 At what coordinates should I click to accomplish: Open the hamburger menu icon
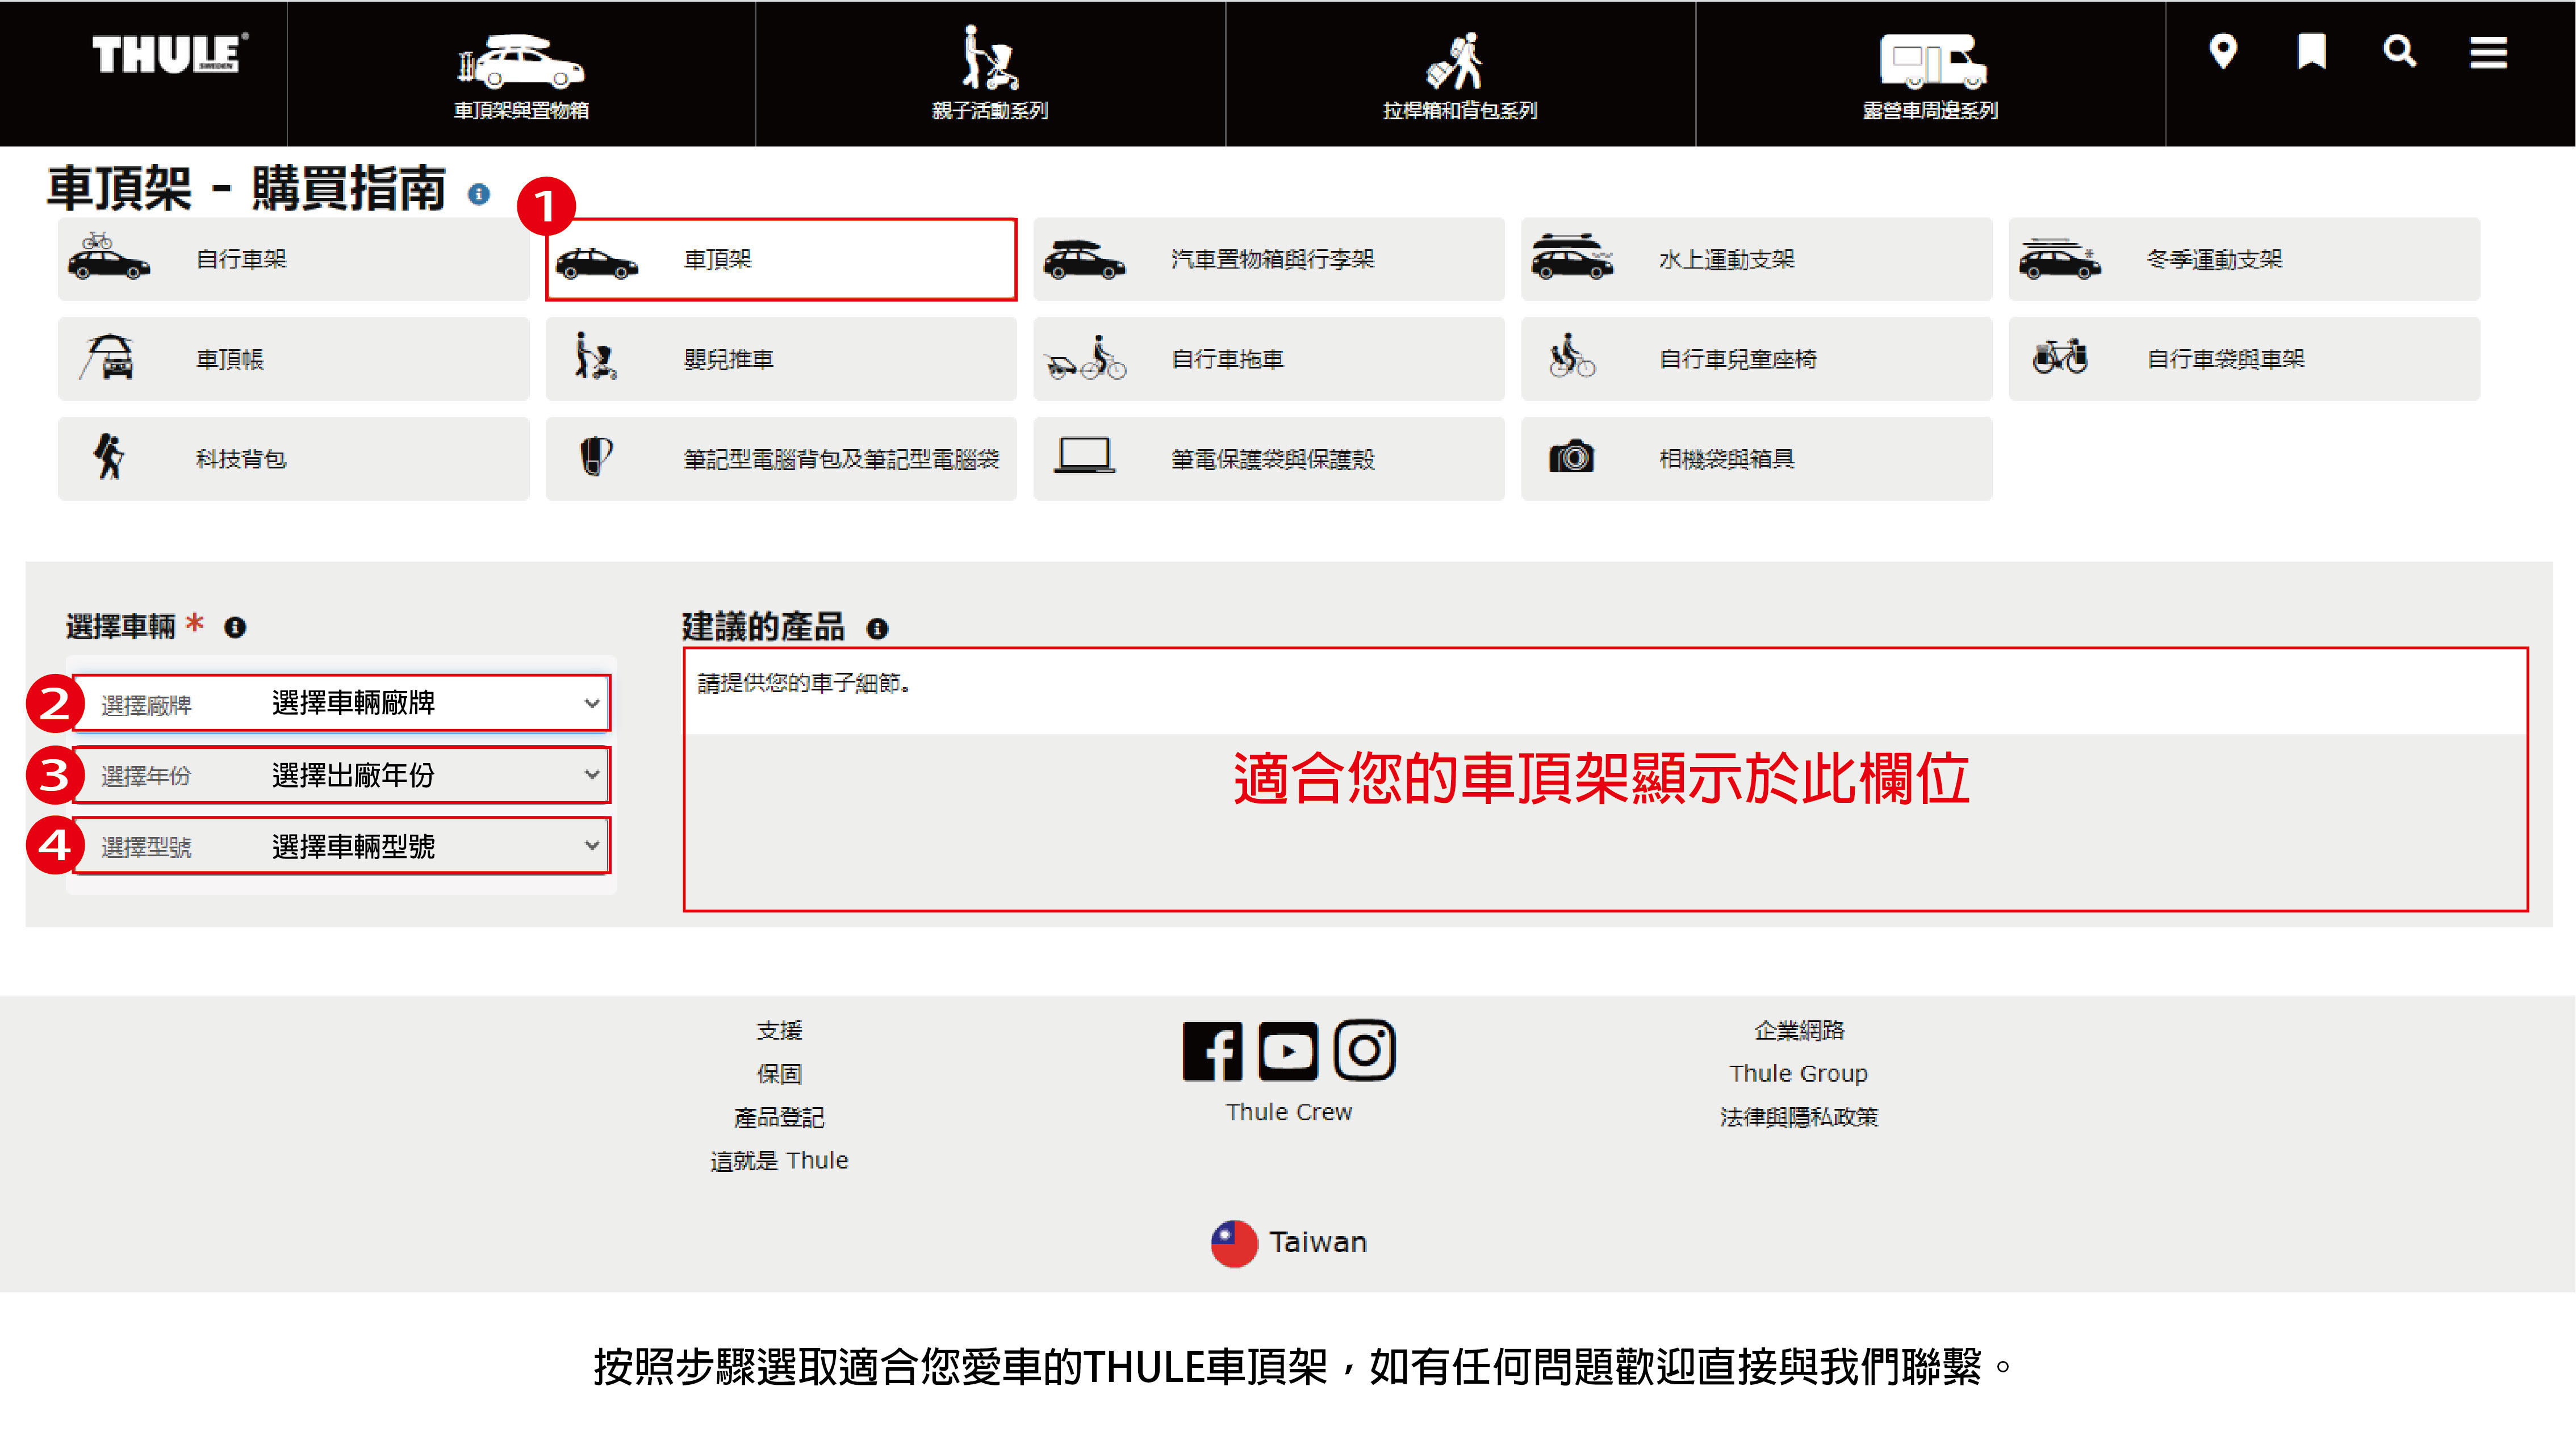[2487, 52]
